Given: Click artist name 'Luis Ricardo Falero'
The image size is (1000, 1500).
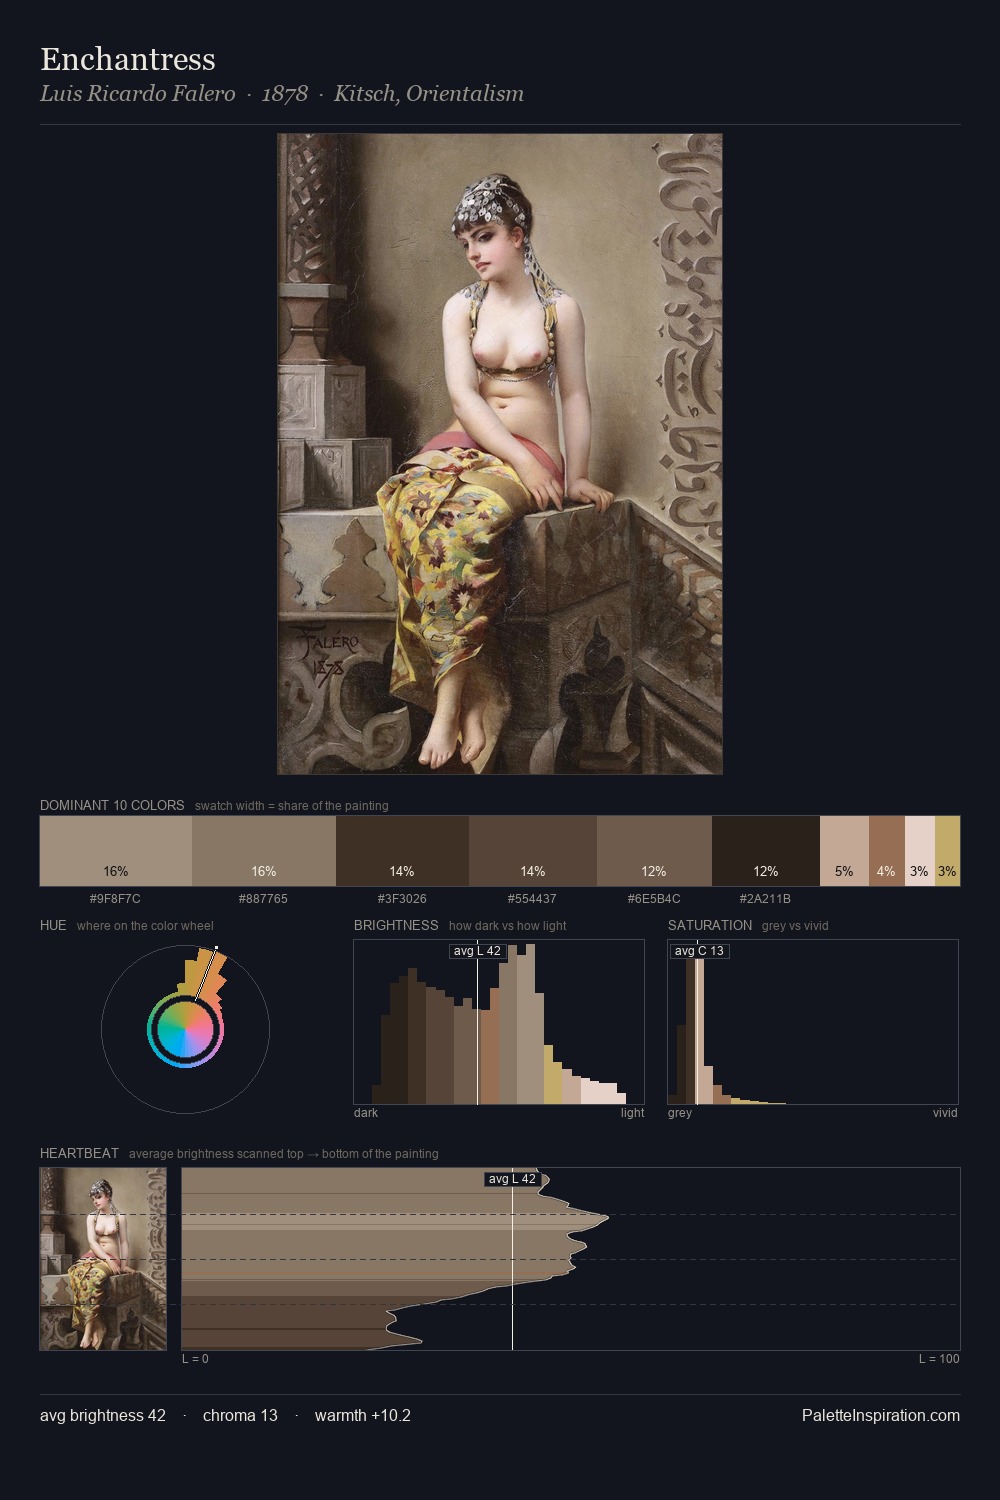Looking at the screenshot, I should pos(138,94).
